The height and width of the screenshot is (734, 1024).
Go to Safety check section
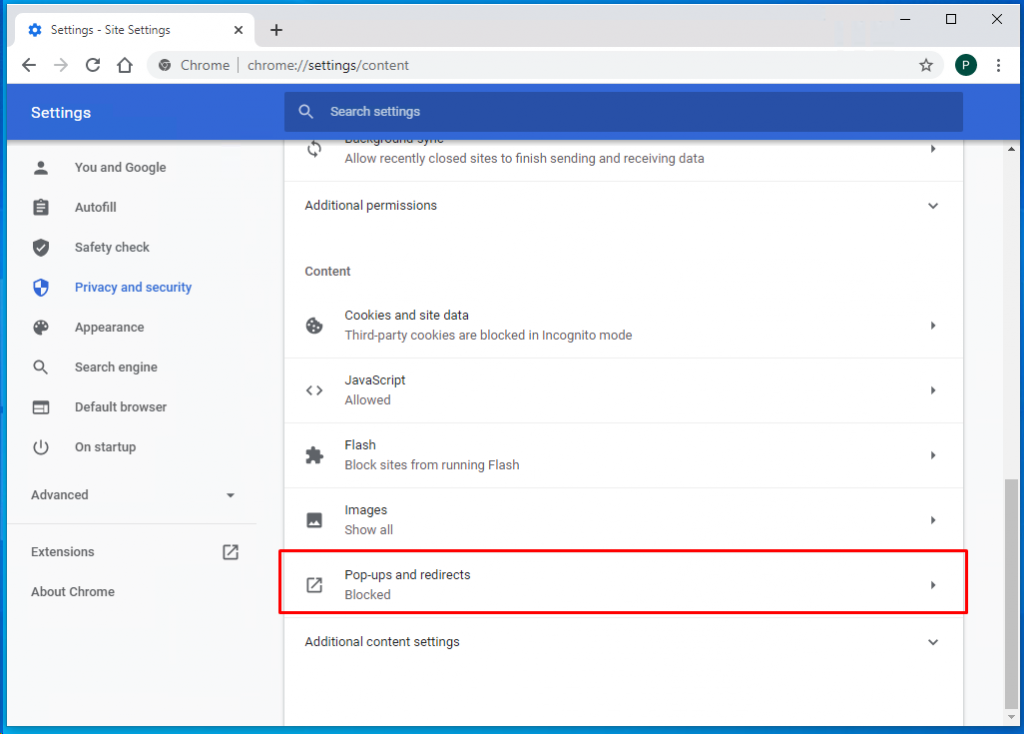[112, 247]
